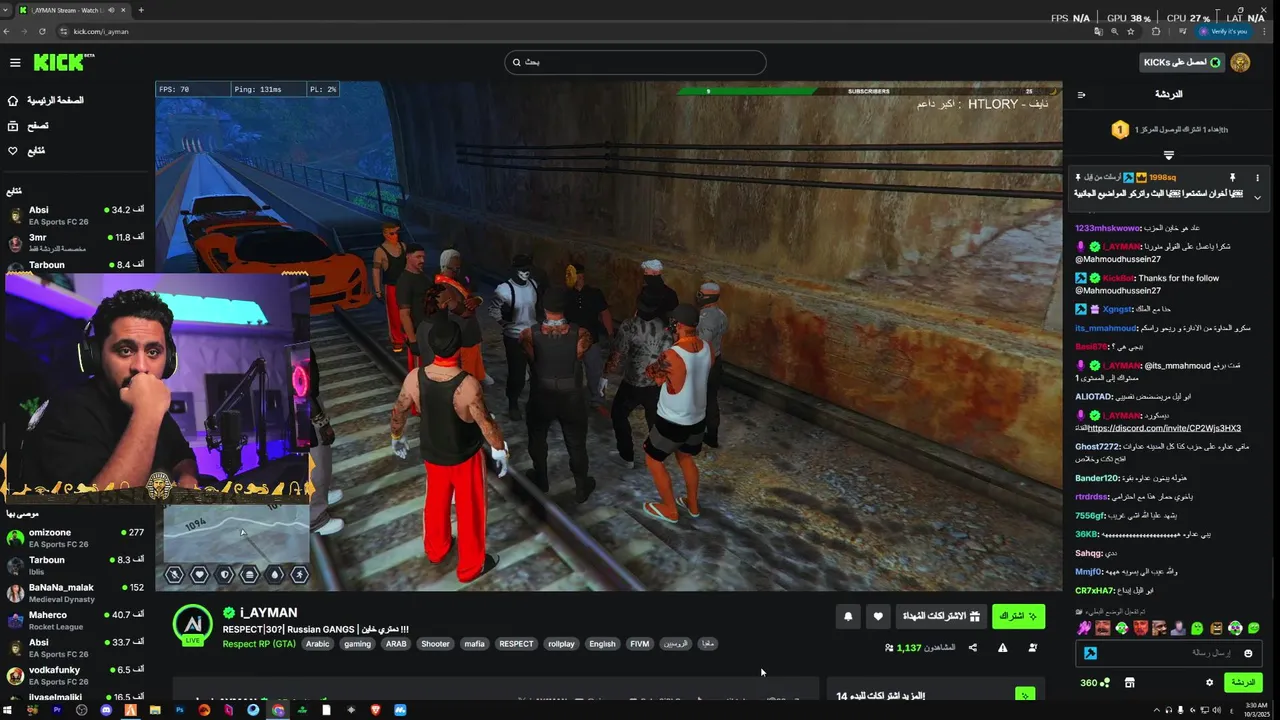1280x720 pixels.
Task: Select the mafia tag
Action: 474,644
